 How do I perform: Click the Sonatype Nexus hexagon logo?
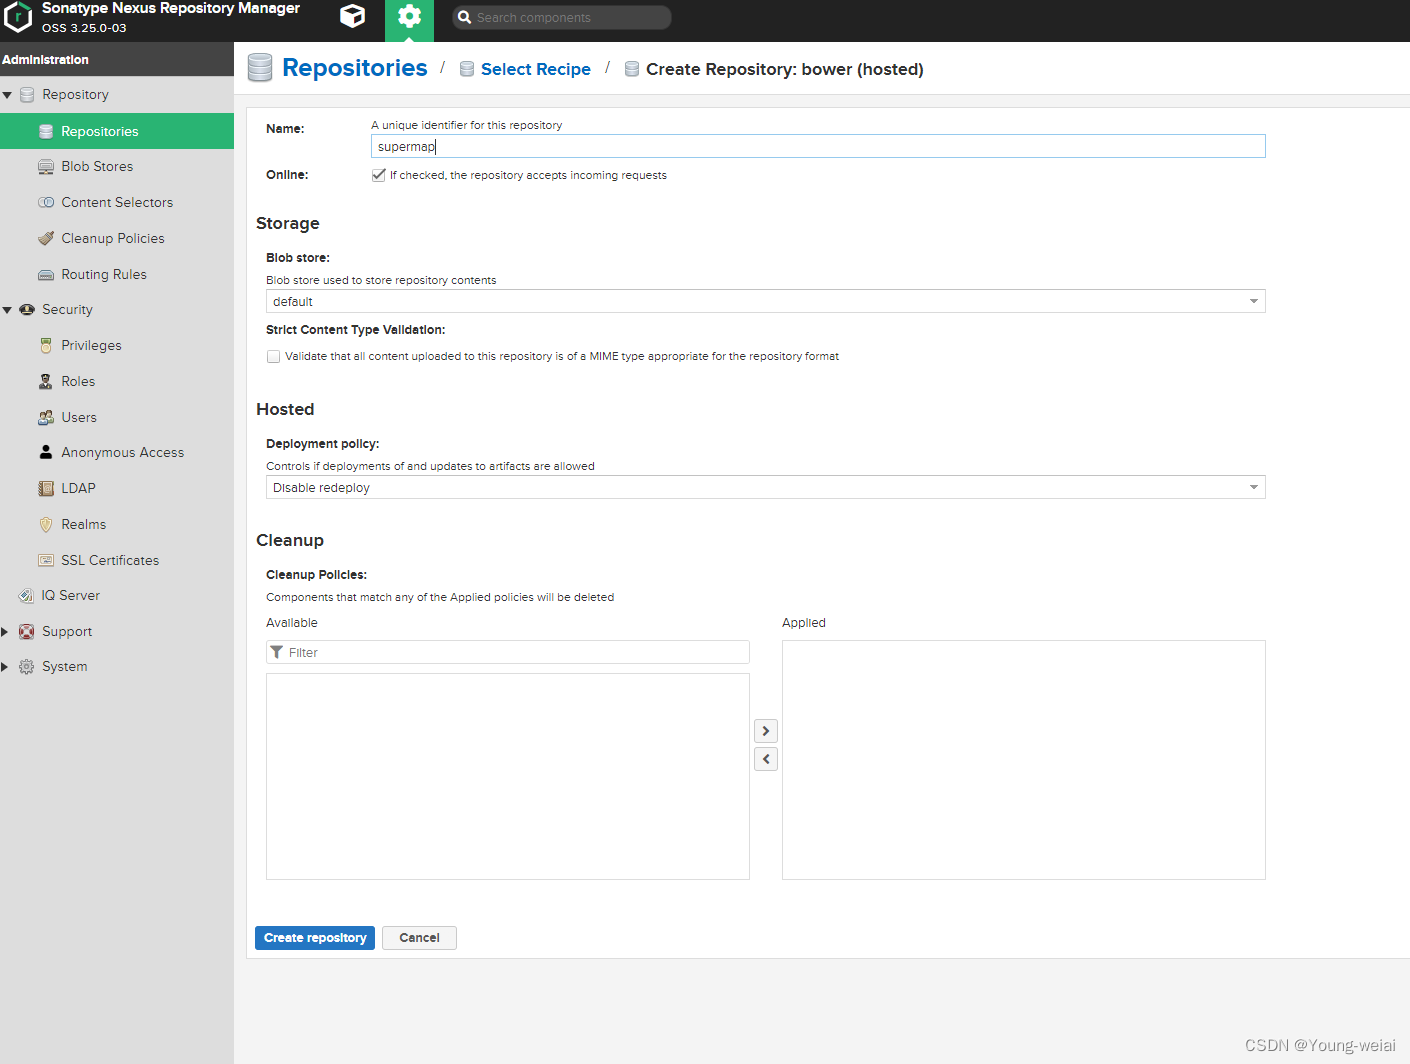click(x=18, y=17)
